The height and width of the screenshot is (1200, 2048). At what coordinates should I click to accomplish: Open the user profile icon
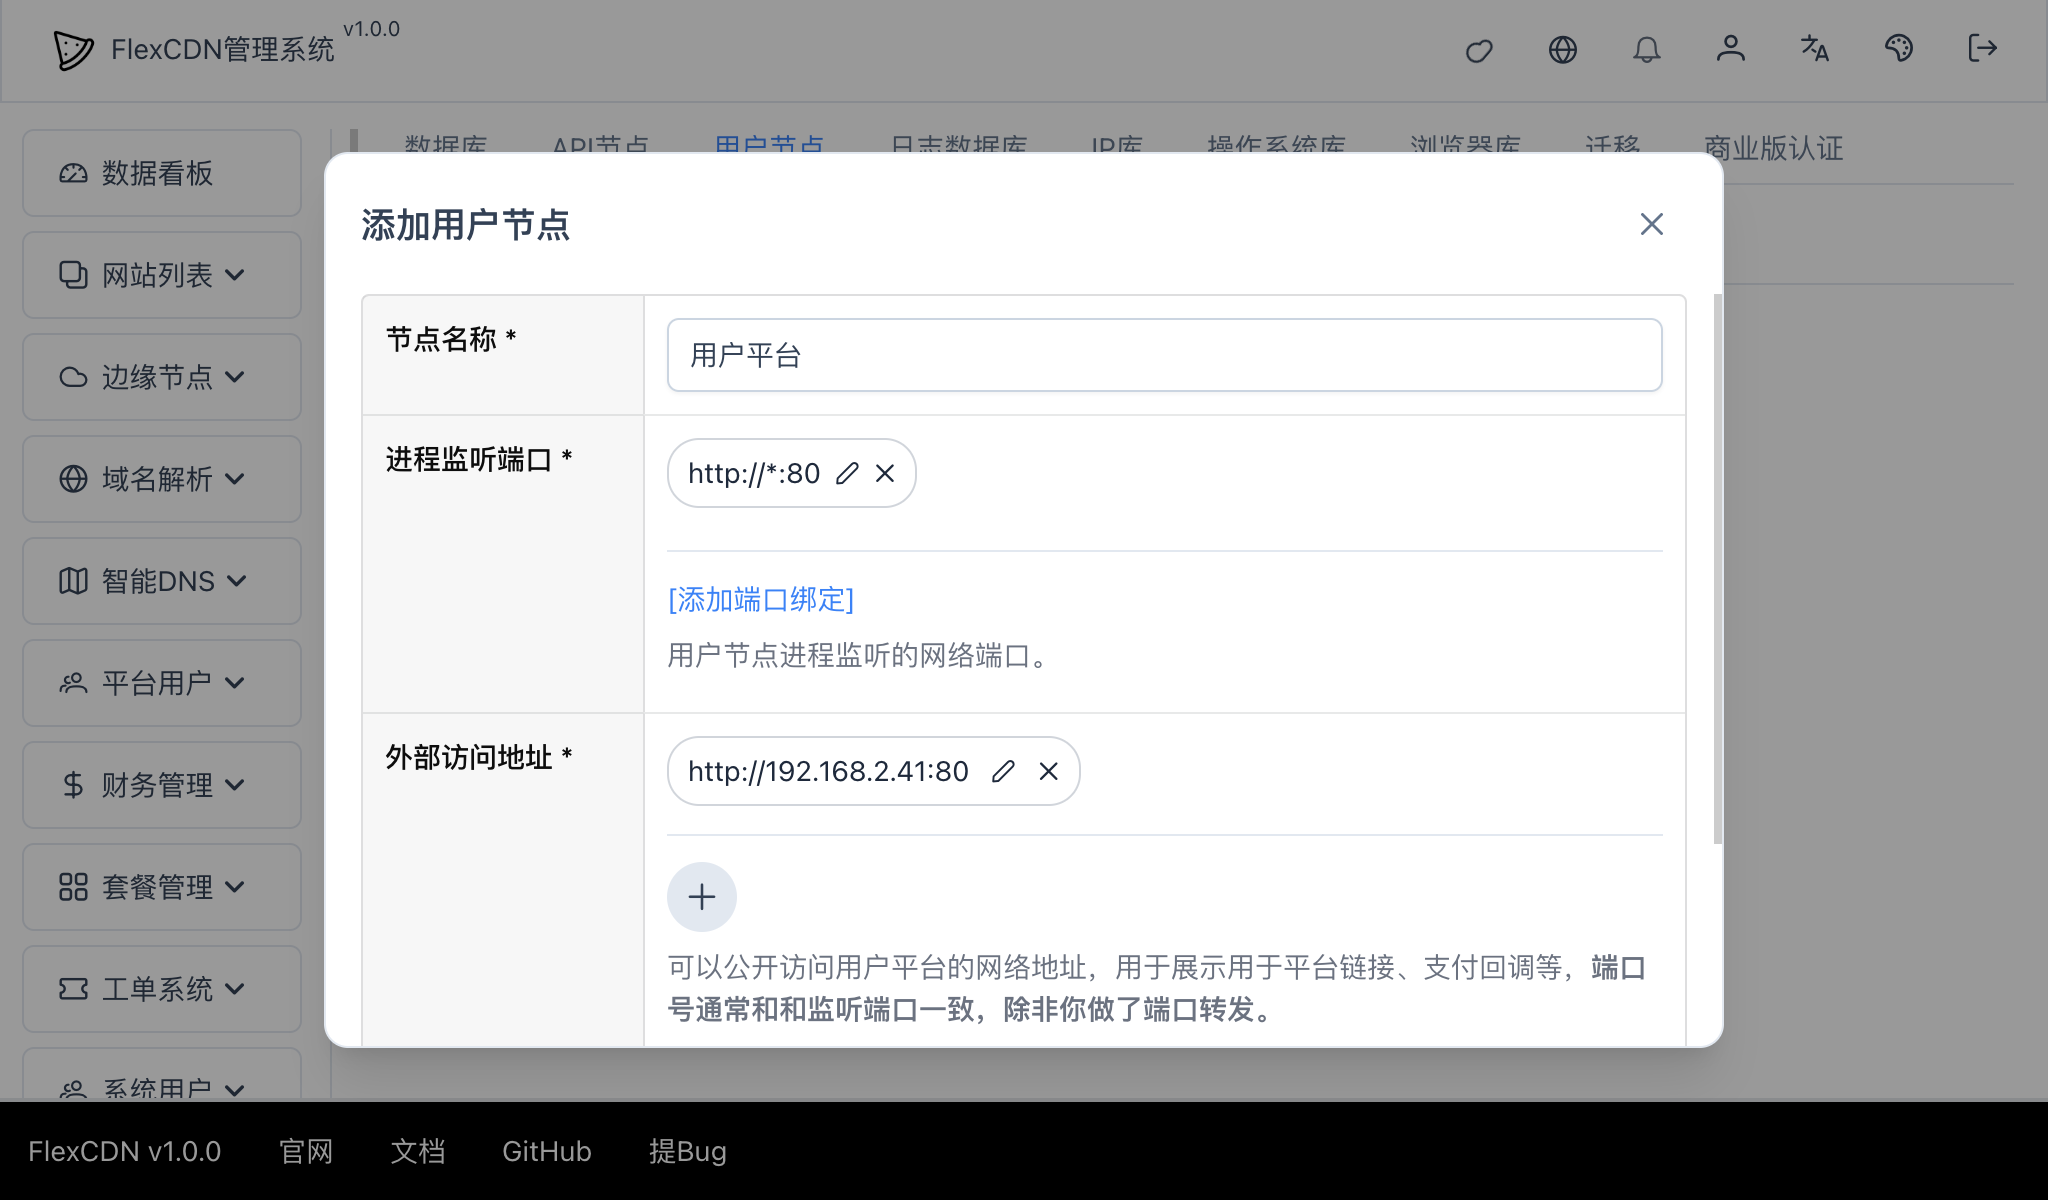(1731, 50)
